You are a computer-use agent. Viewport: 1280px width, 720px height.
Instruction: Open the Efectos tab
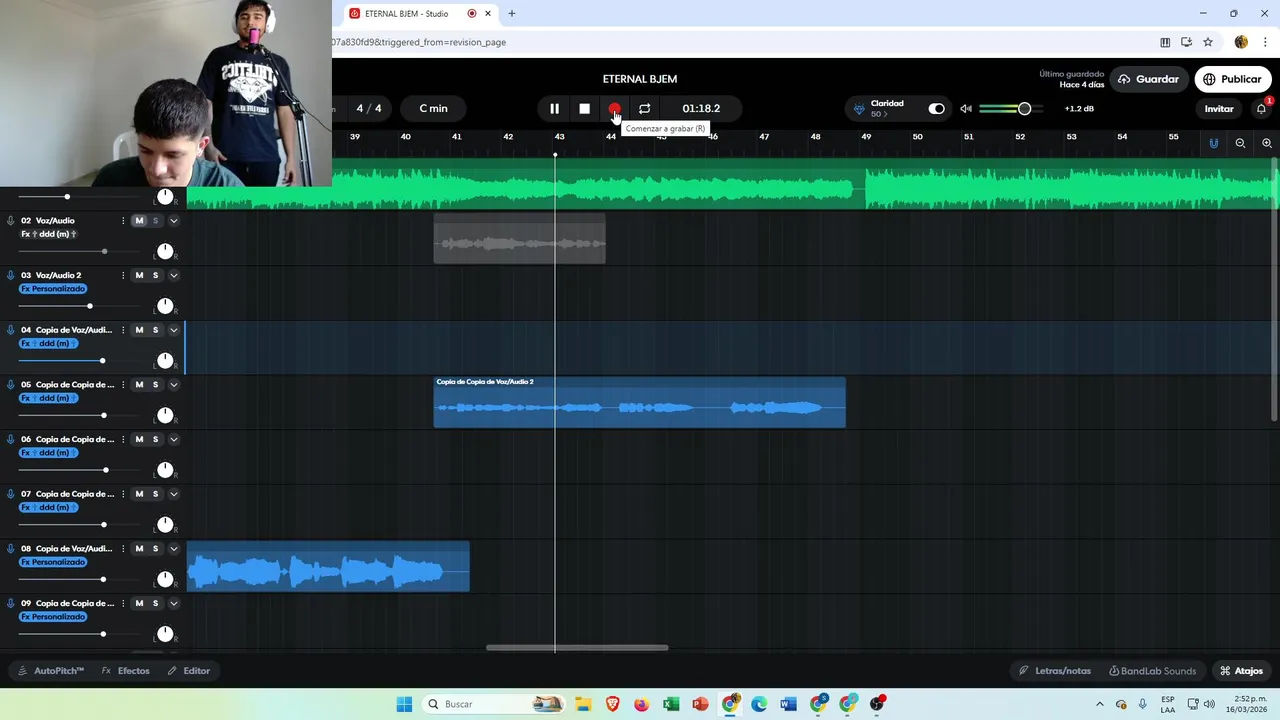[126, 671]
